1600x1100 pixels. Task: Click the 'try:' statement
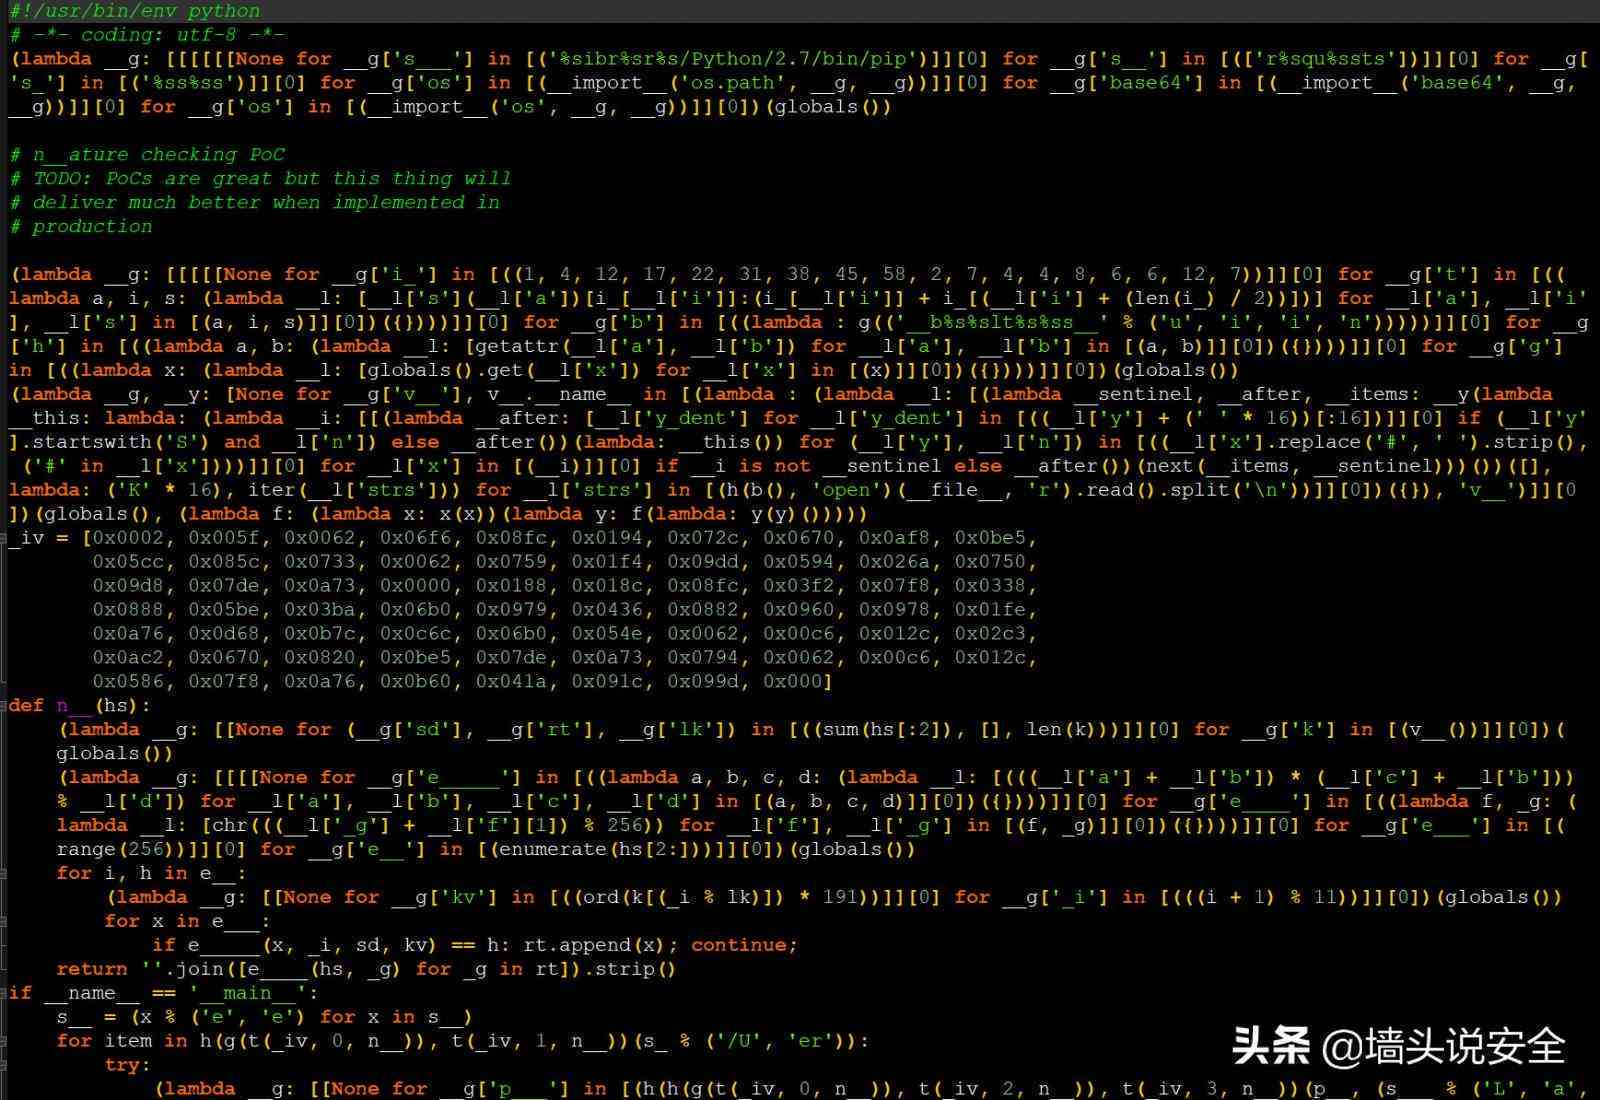tap(128, 1067)
